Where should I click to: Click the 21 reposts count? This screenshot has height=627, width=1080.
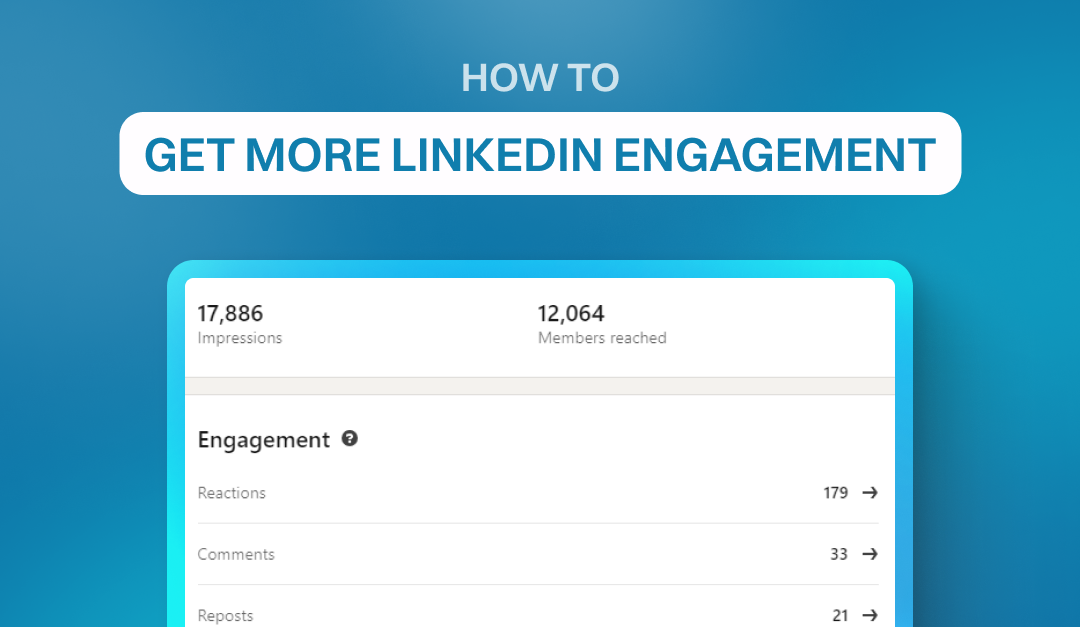pos(840,615)
